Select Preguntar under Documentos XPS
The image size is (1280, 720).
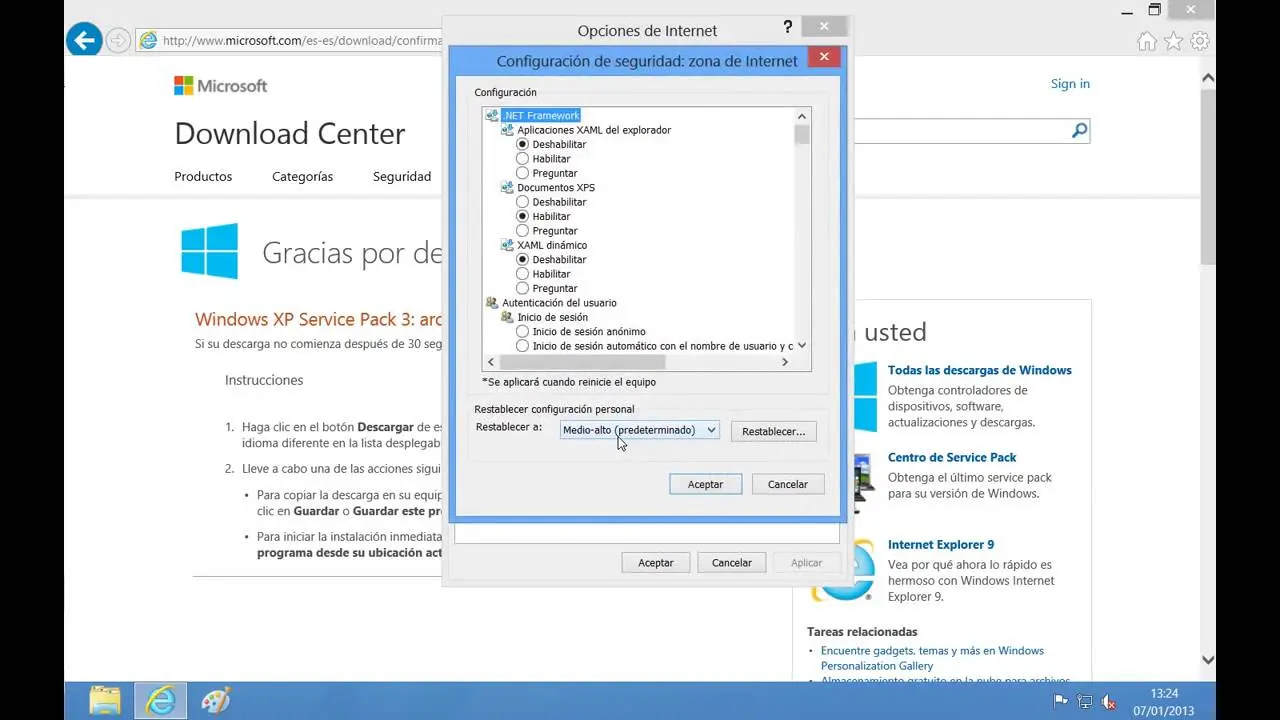point(522,231)
